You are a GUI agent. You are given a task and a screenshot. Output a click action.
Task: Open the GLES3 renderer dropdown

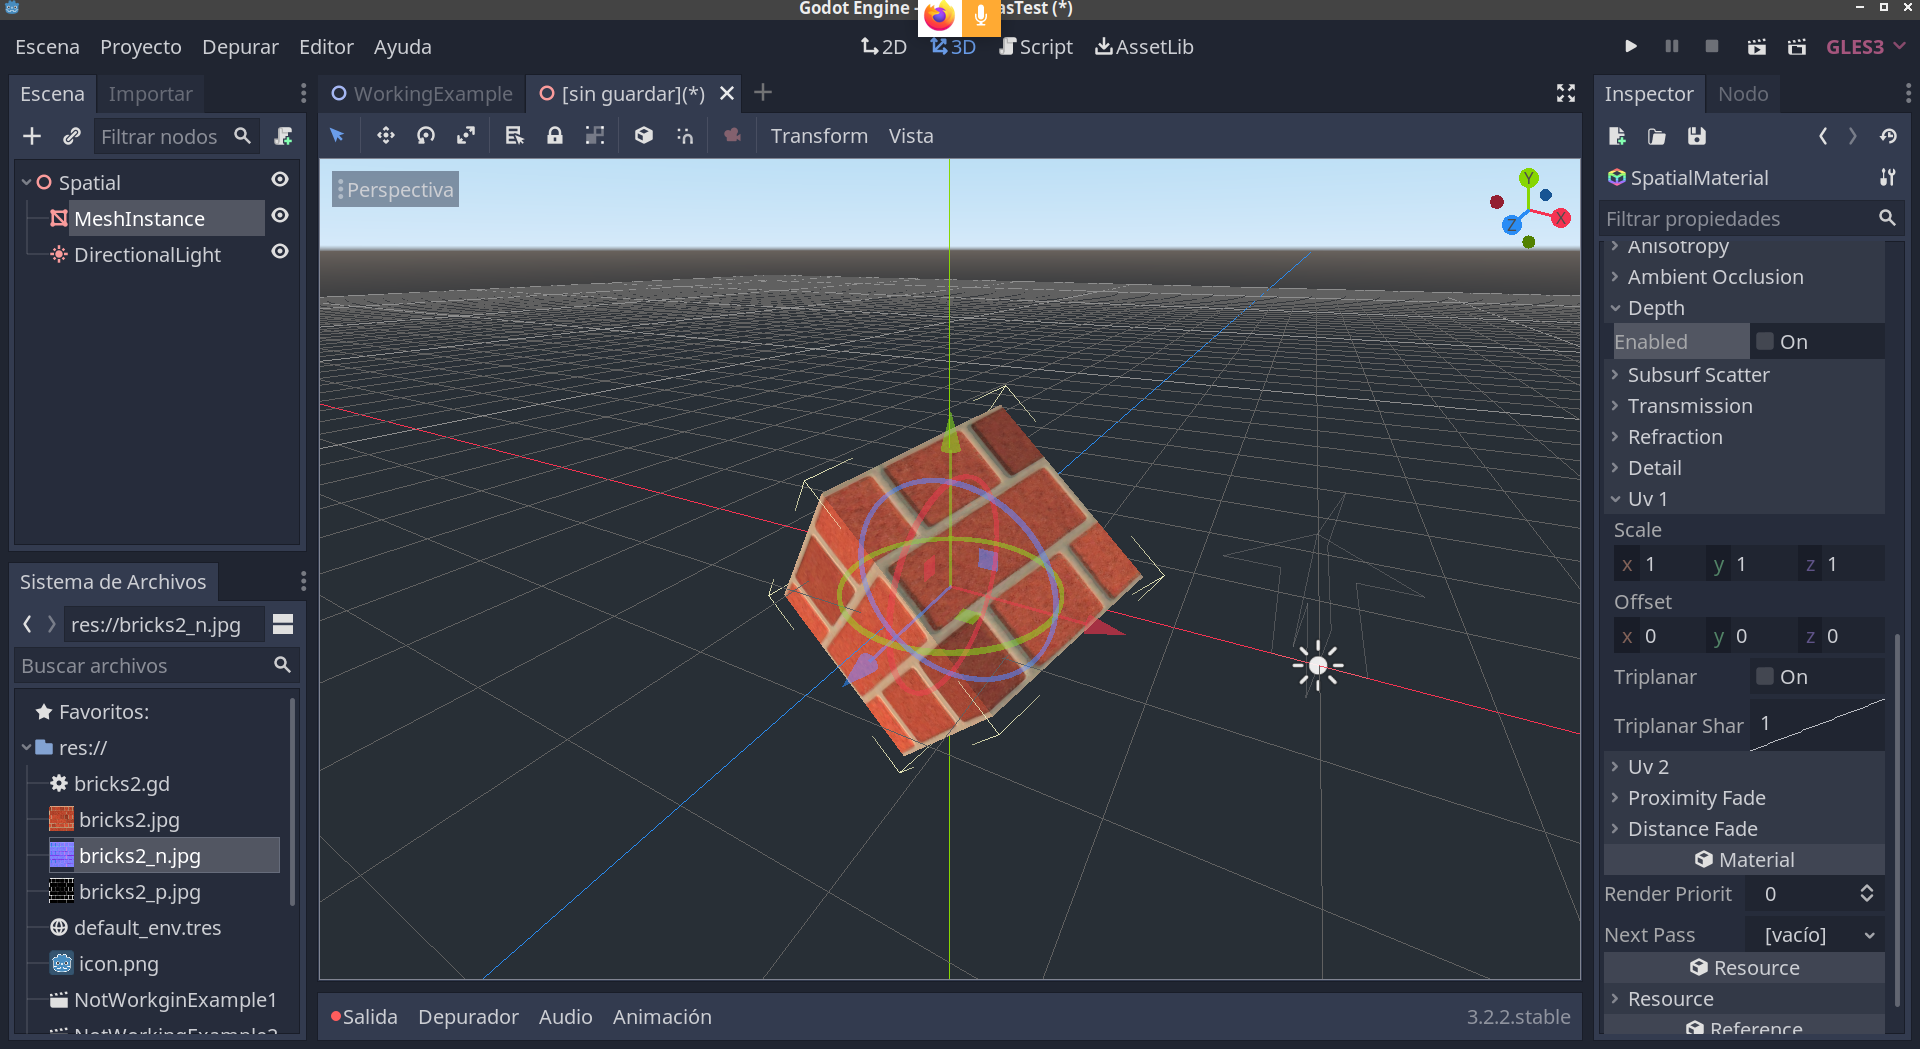pyautogui.click(x=1866, y=47)
